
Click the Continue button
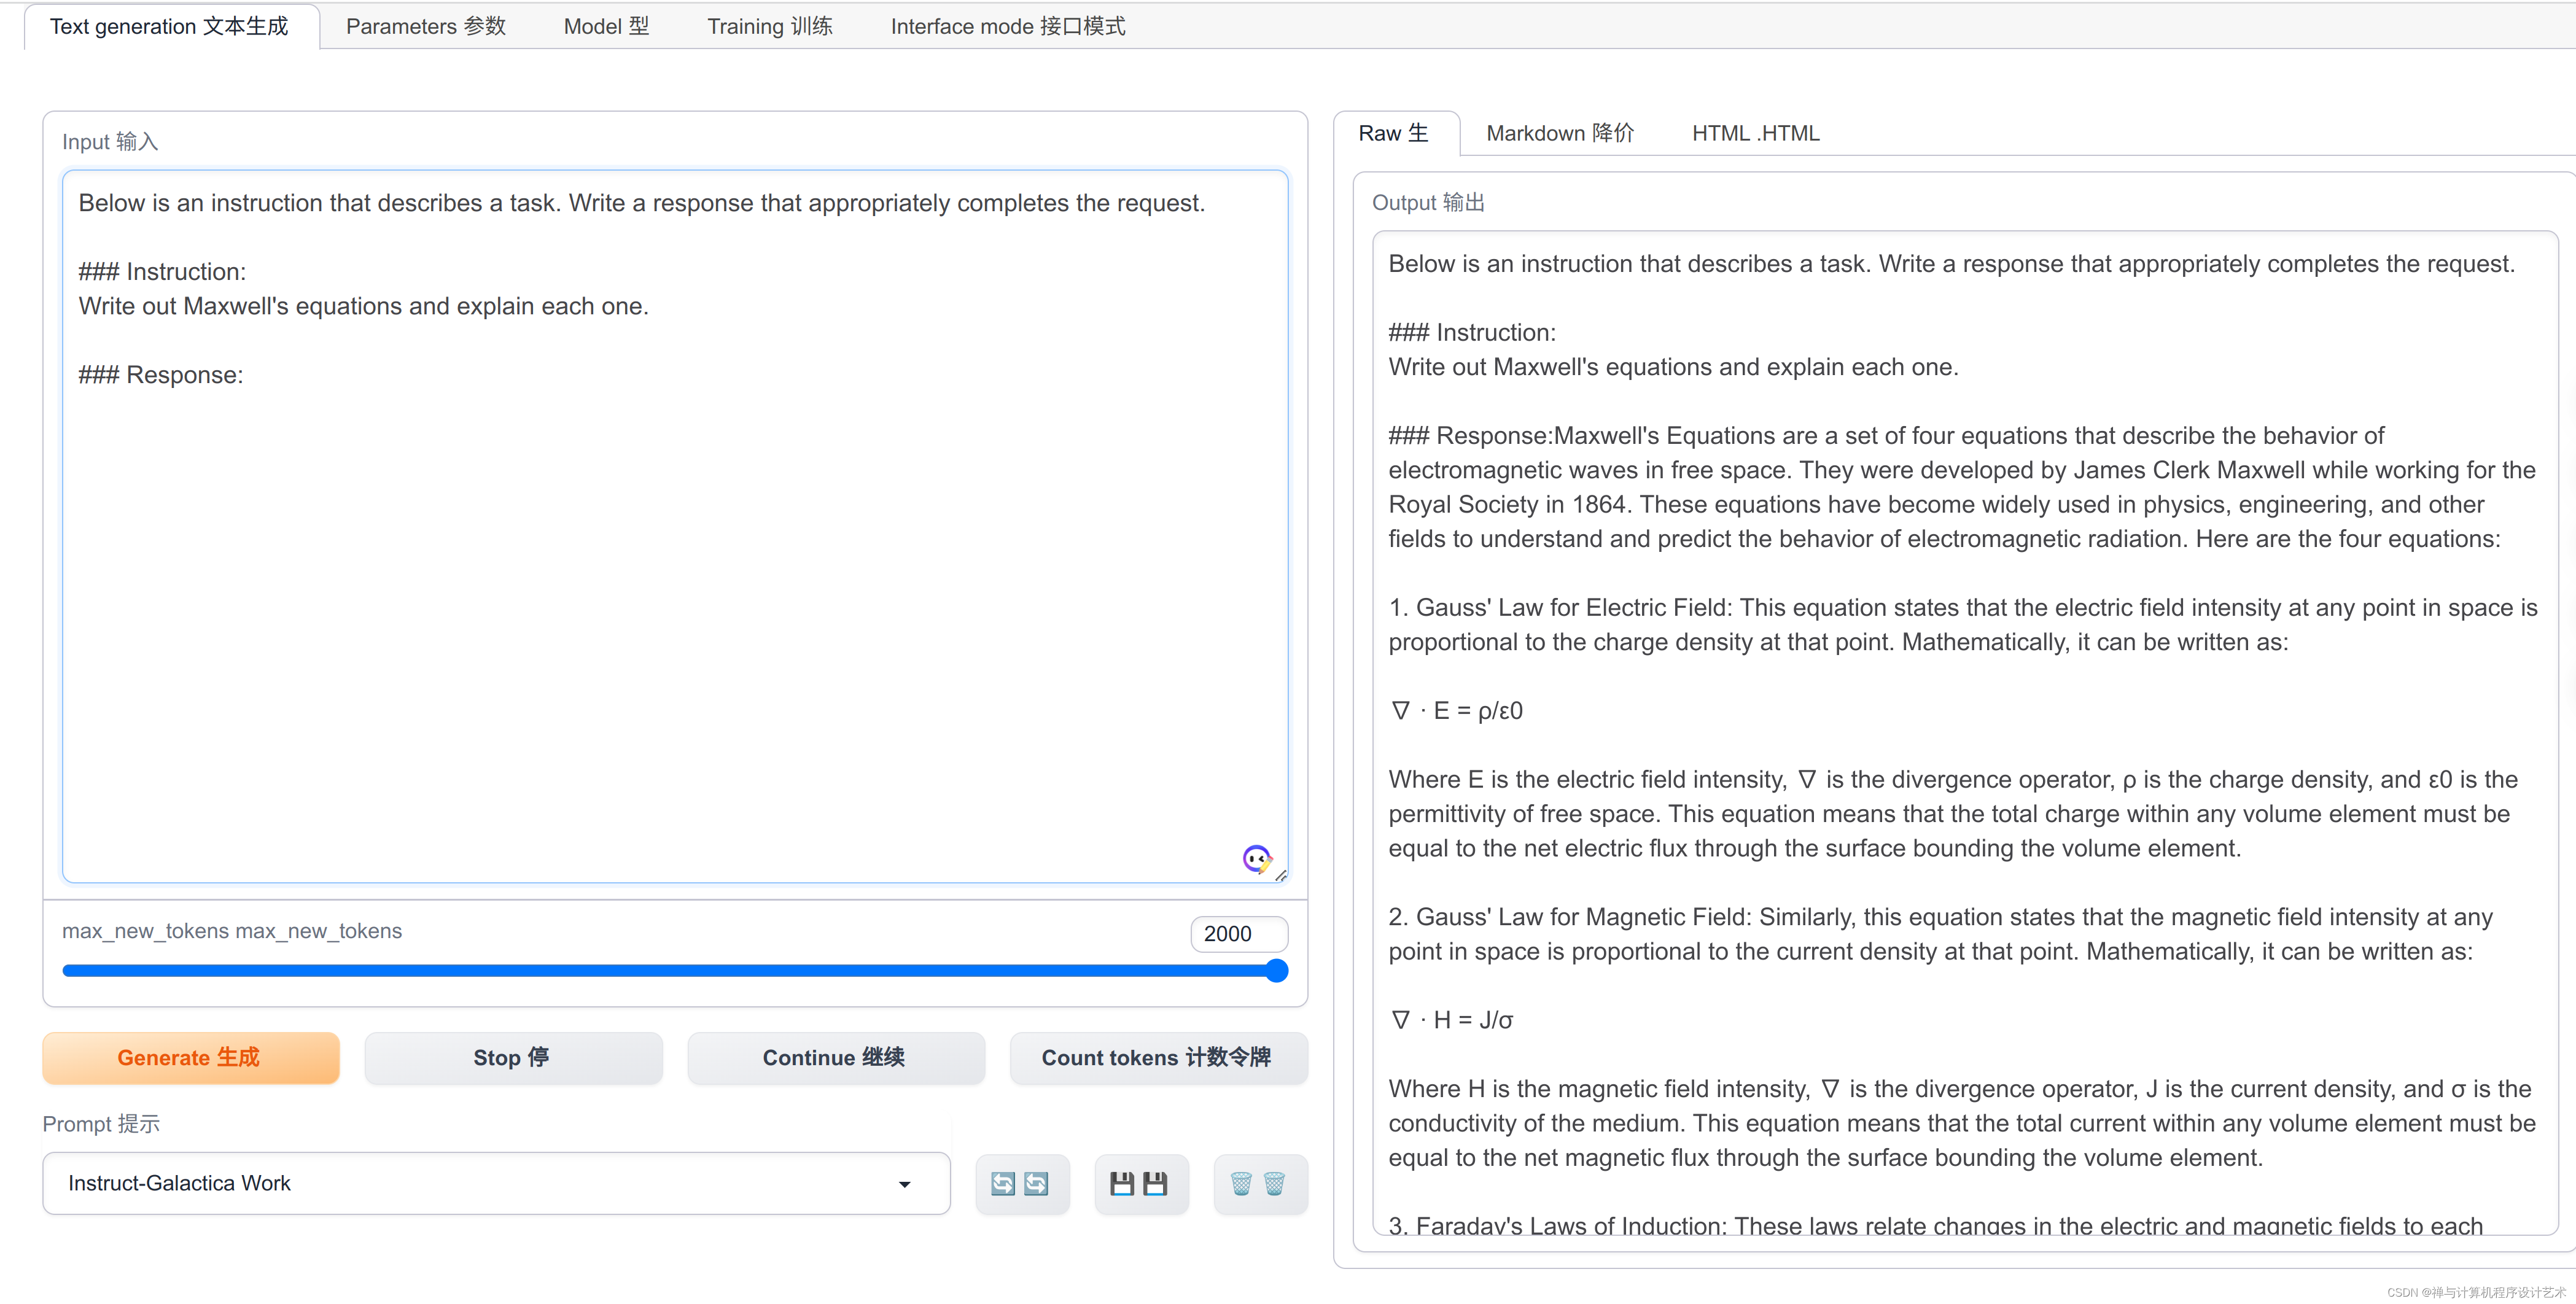coord(835,1057)
